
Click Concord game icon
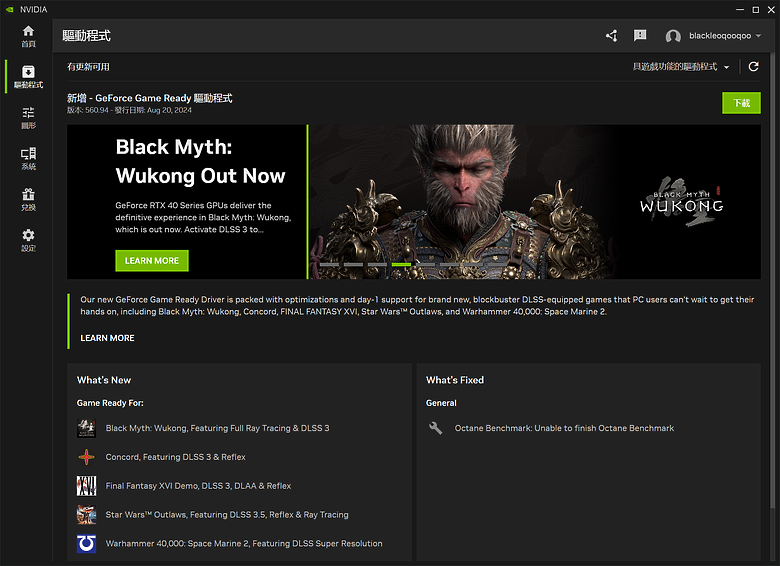pos(86,457)
